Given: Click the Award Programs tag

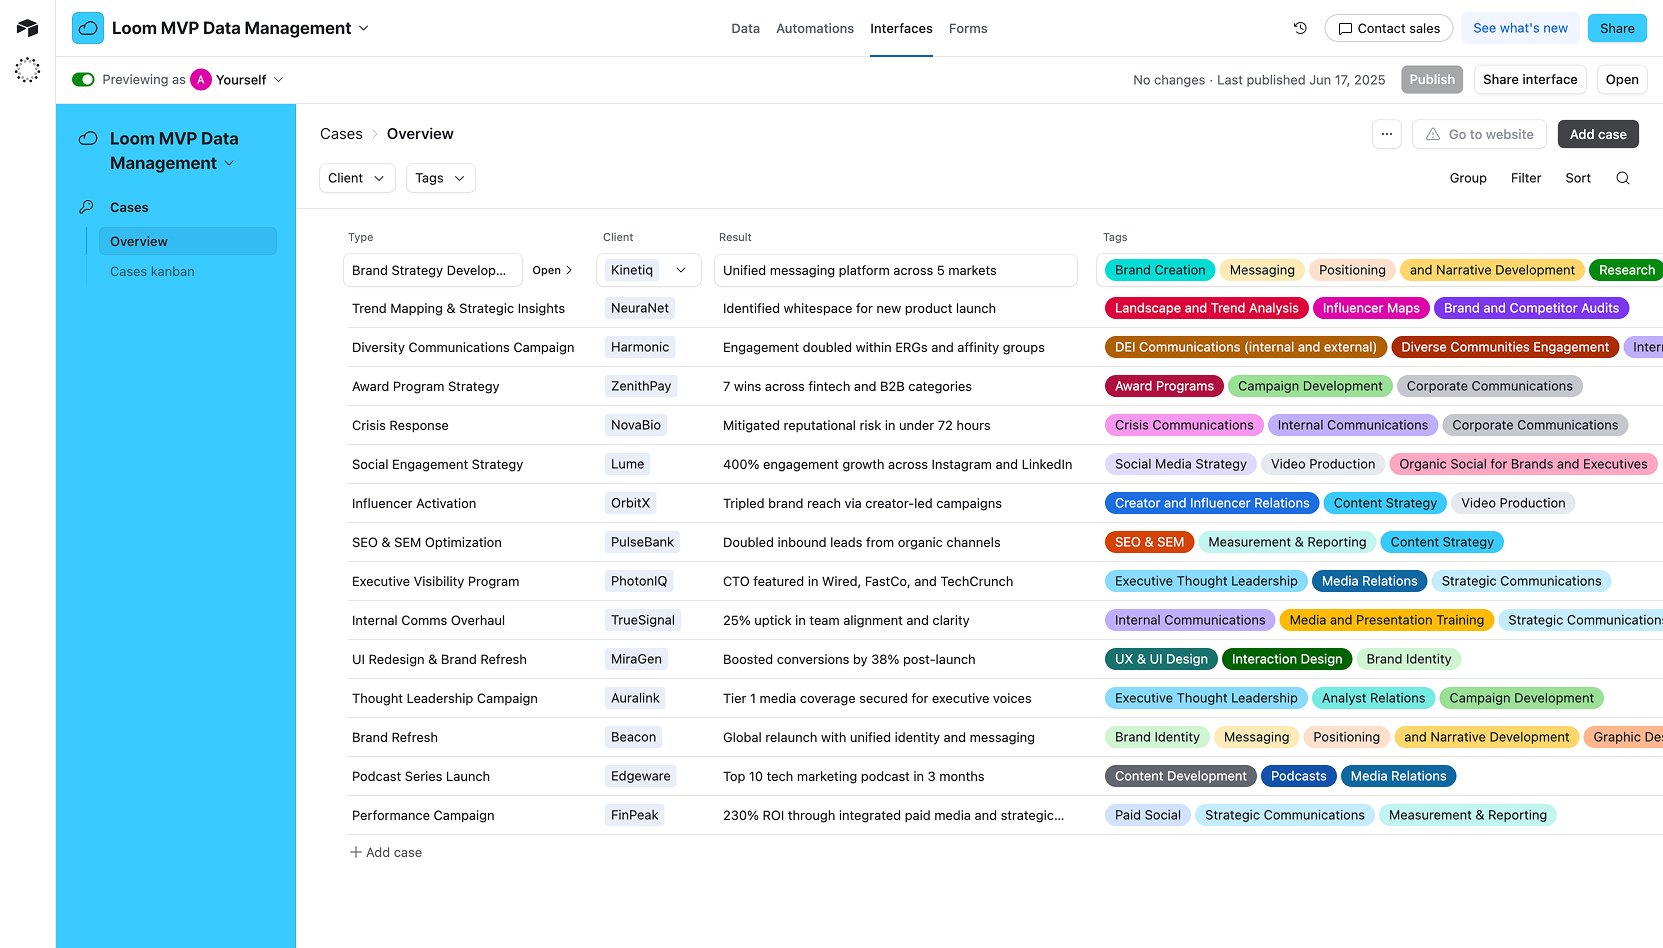Looking at the screenshot, I should point(1164,386).
